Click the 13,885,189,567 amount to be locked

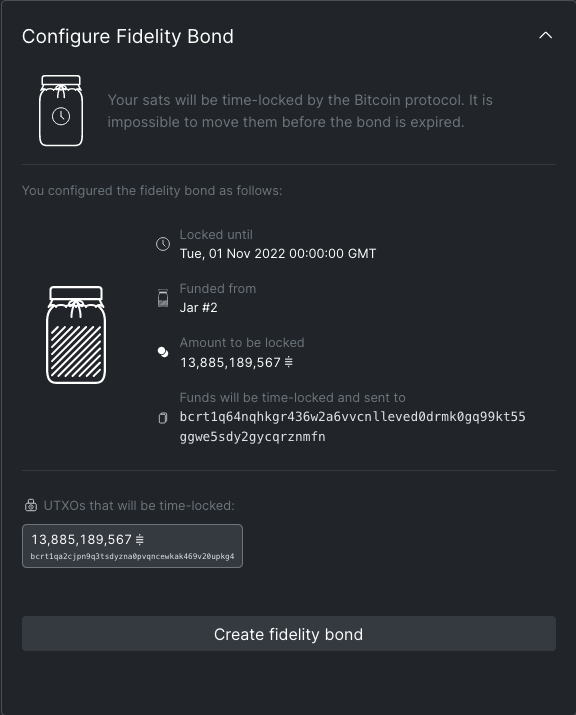pyautogui.click(x=230, y=363)
